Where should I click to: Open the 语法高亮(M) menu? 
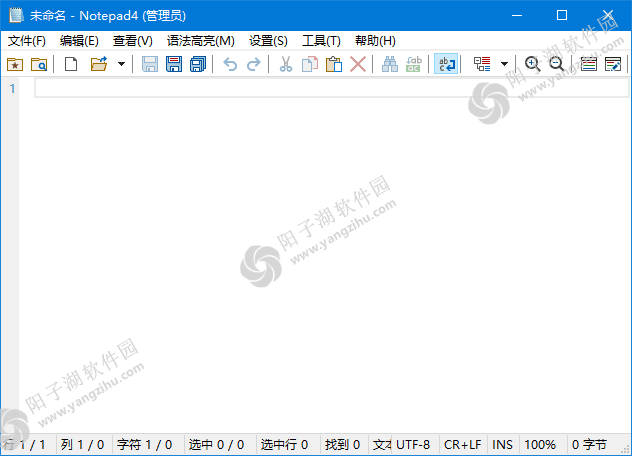[201, 41]
